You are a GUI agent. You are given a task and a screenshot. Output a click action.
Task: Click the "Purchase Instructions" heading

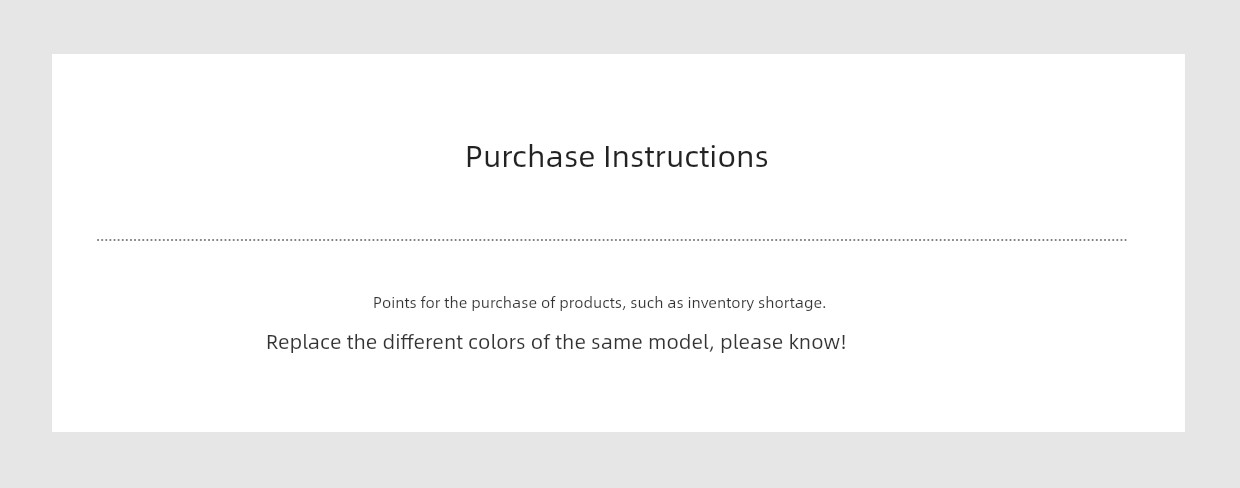616,157
